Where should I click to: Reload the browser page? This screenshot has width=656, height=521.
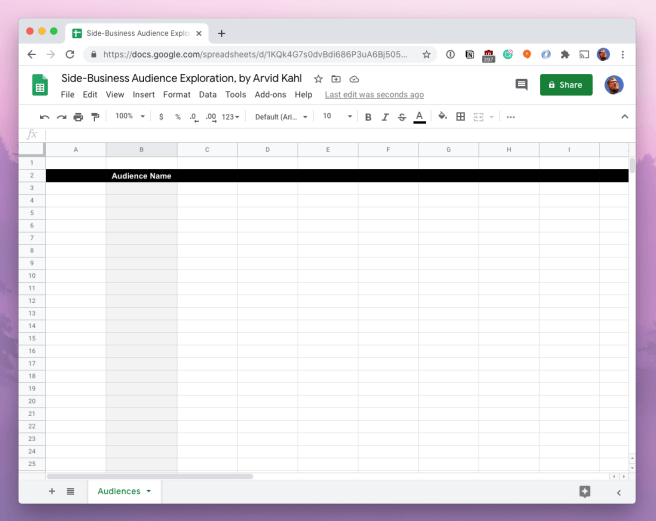(x=69, y=54)
